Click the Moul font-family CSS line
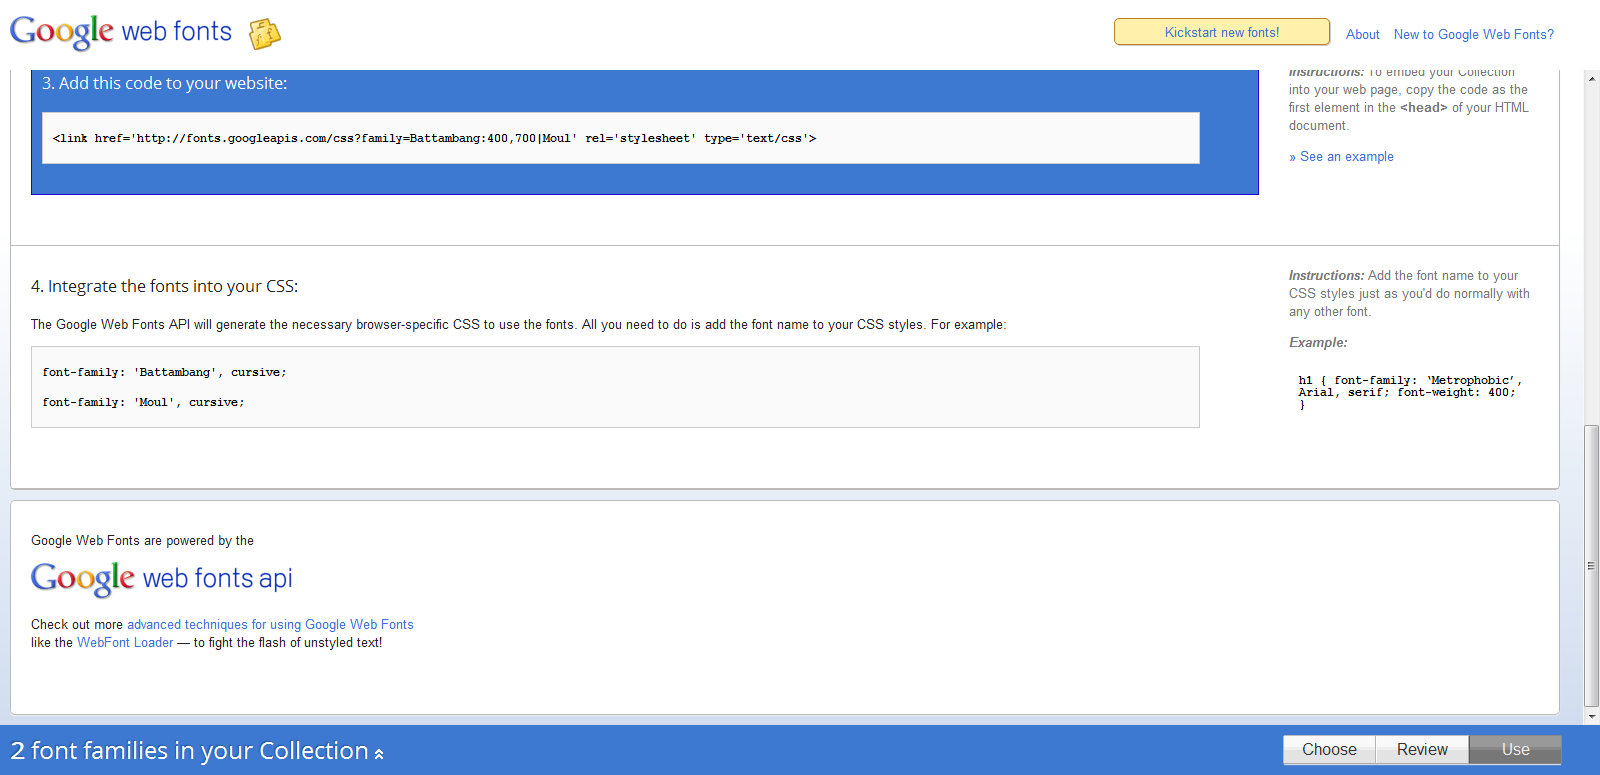Image resolution: width=1600 pixels, height=775 pixels. pyautogui.click(x=143, y=402)
